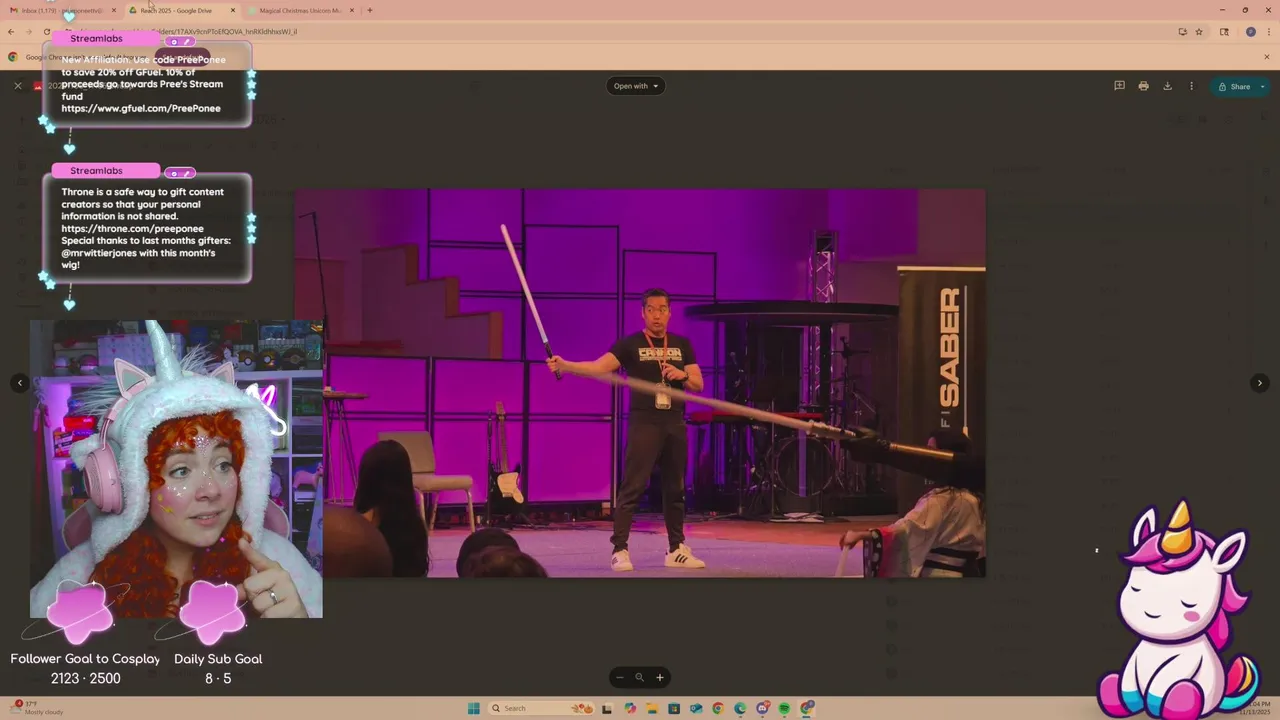Viewport: 1280px width, 720px height.
Task: Open the weather widget in the taskbar
Action: point(38,708)
